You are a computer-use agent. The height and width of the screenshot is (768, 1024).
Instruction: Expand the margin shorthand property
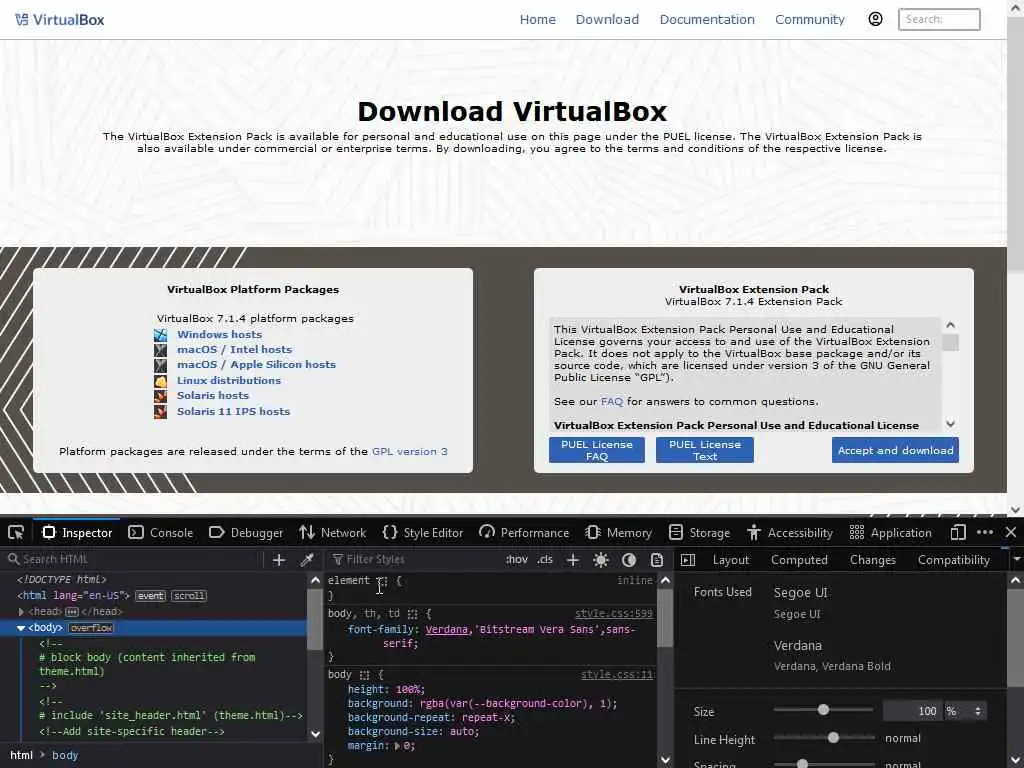[x=398, y=746]
